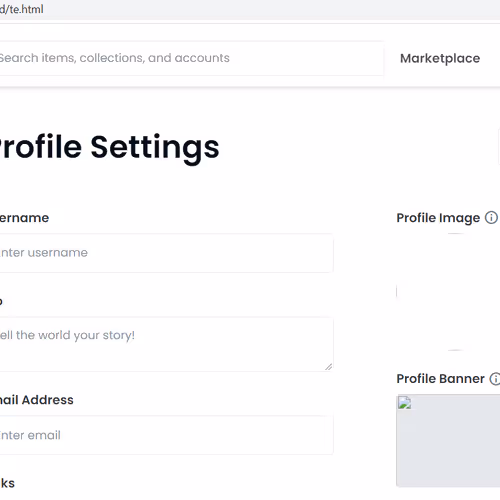Click the Email Address field label
Image resolution: width=500 pixels, height=500 pixels.
pyautogui.click(x=37, y=400)
